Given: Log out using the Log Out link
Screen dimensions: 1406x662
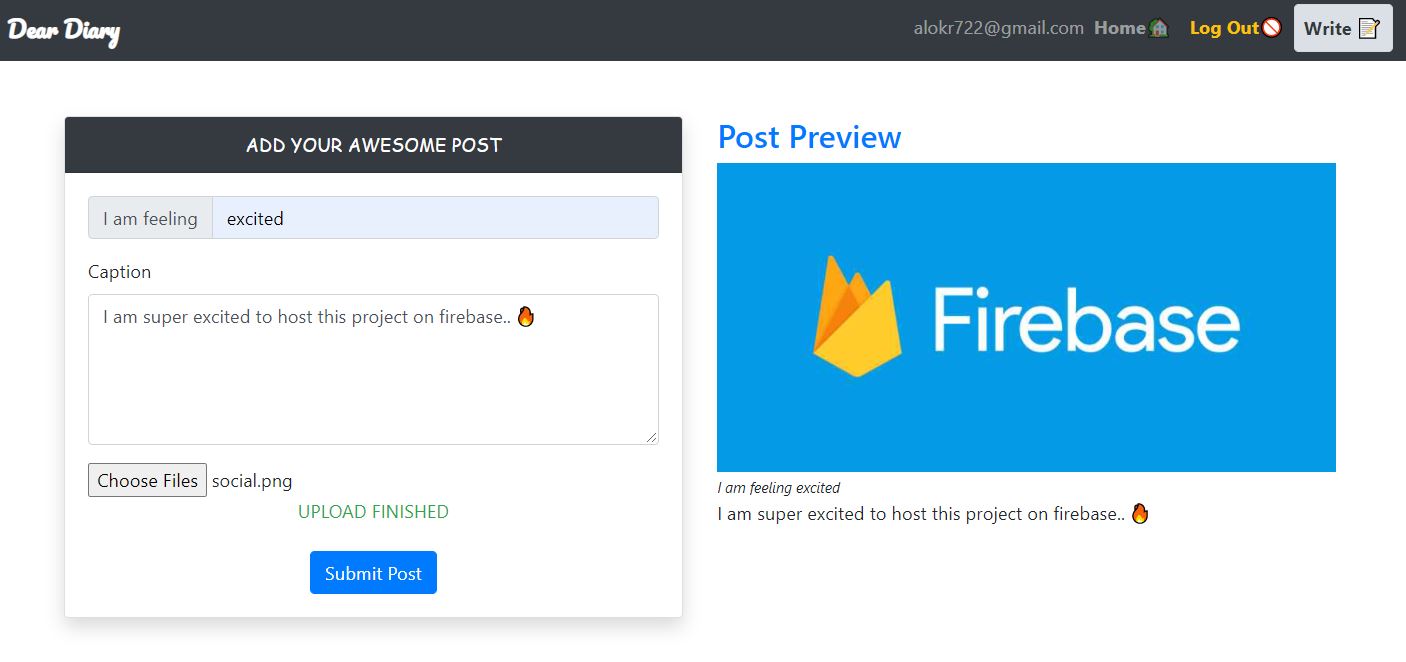Looking at the screenshot, I should pos(1235,28).
